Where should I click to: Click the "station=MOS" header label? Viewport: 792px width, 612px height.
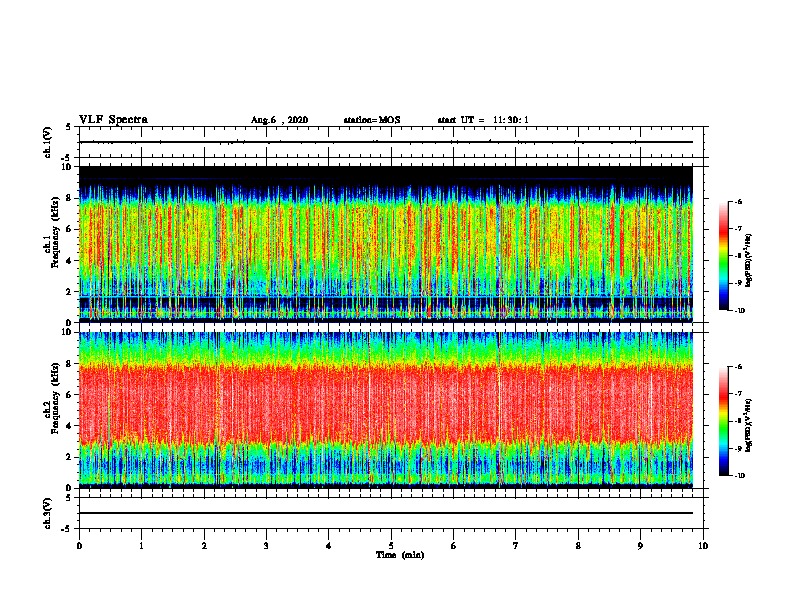pos(372,120)
